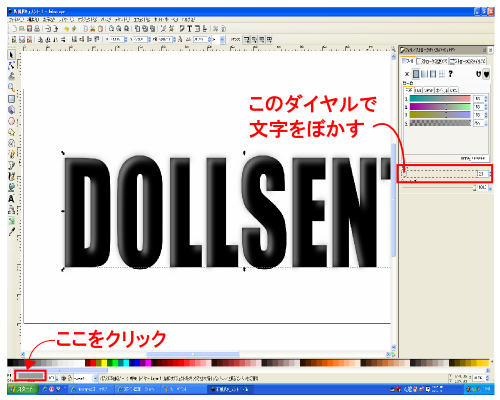Select the Tweak tool in toolbox

tap(11, 76)
